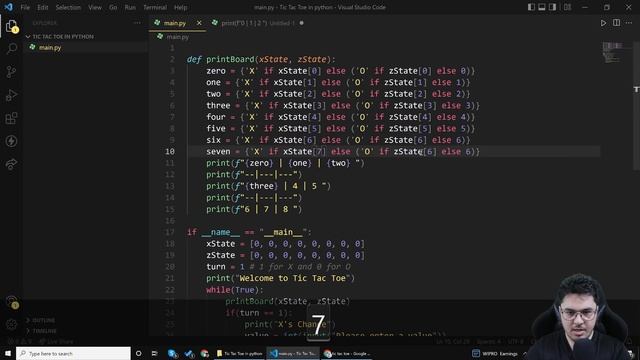Open pinned Chrome icon on taskbar
This screenshot has width=640, height=360.
[x=204, y=353]
